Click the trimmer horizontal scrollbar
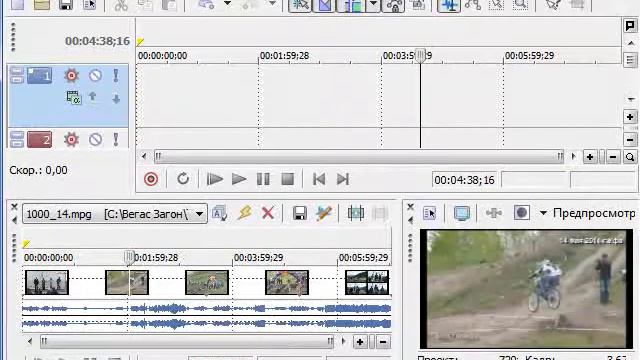 tap(187, 341)
